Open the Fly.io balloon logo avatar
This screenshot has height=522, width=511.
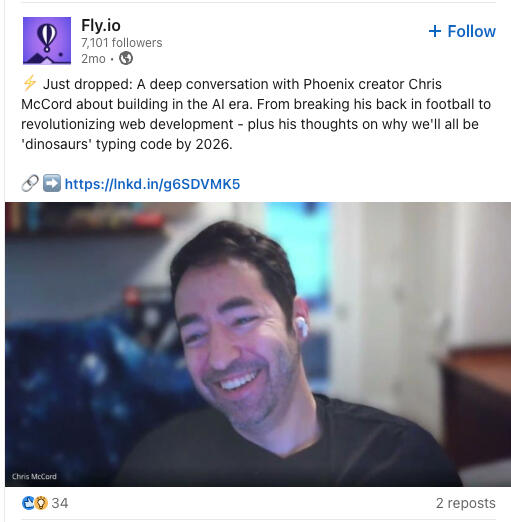(47, 40)
